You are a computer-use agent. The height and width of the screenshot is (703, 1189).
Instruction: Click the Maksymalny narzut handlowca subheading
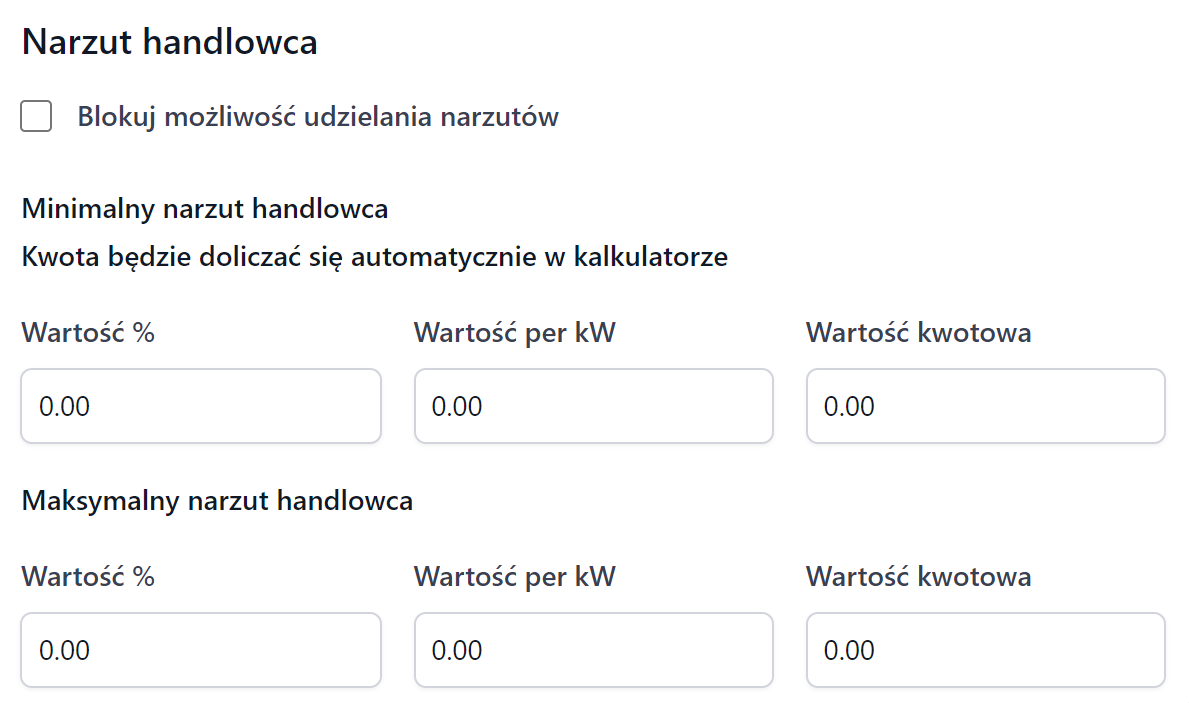pyautogui.click(x=217, y=500)
